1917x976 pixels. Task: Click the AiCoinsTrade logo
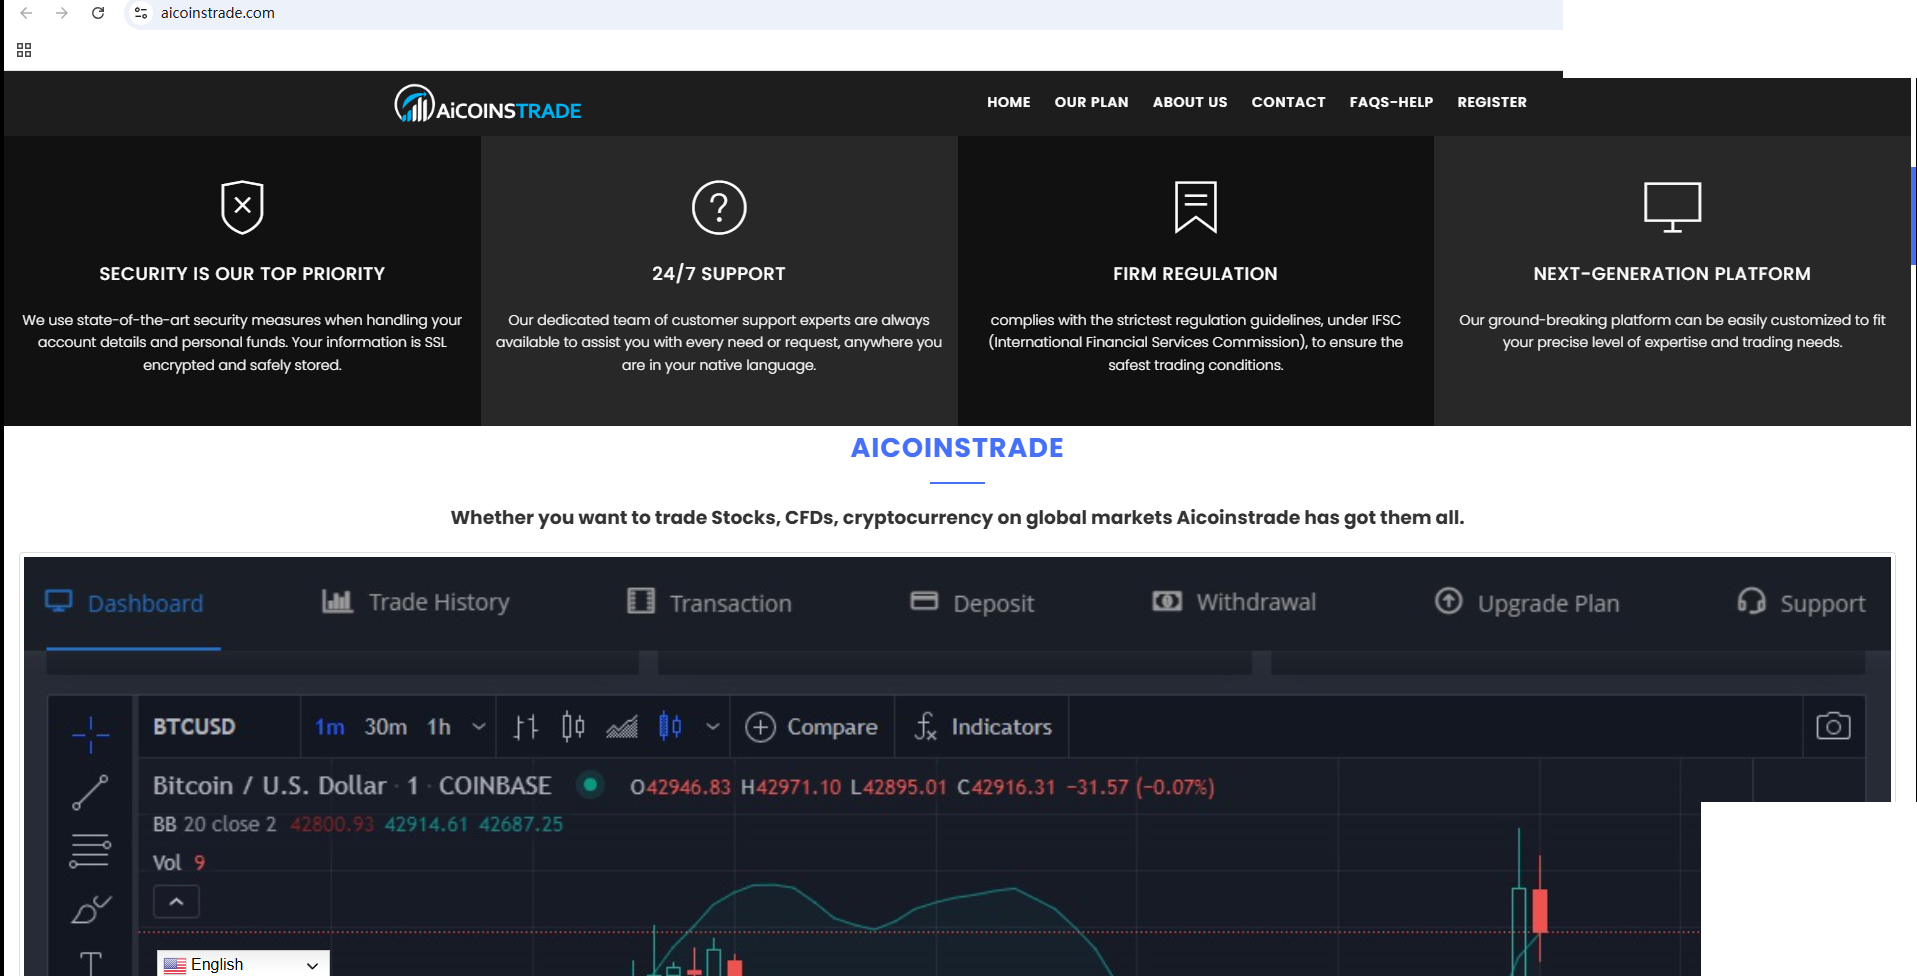488,103
